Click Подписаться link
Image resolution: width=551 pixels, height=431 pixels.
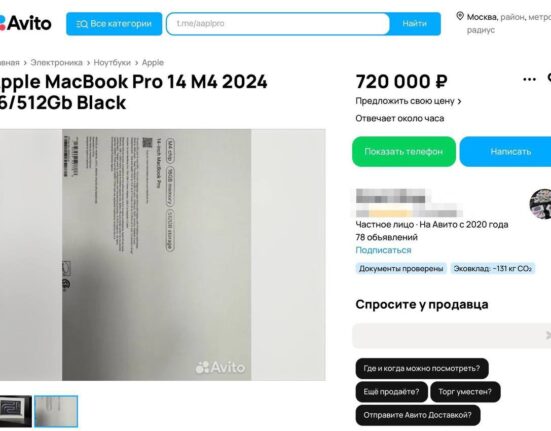tap(383, 250)
